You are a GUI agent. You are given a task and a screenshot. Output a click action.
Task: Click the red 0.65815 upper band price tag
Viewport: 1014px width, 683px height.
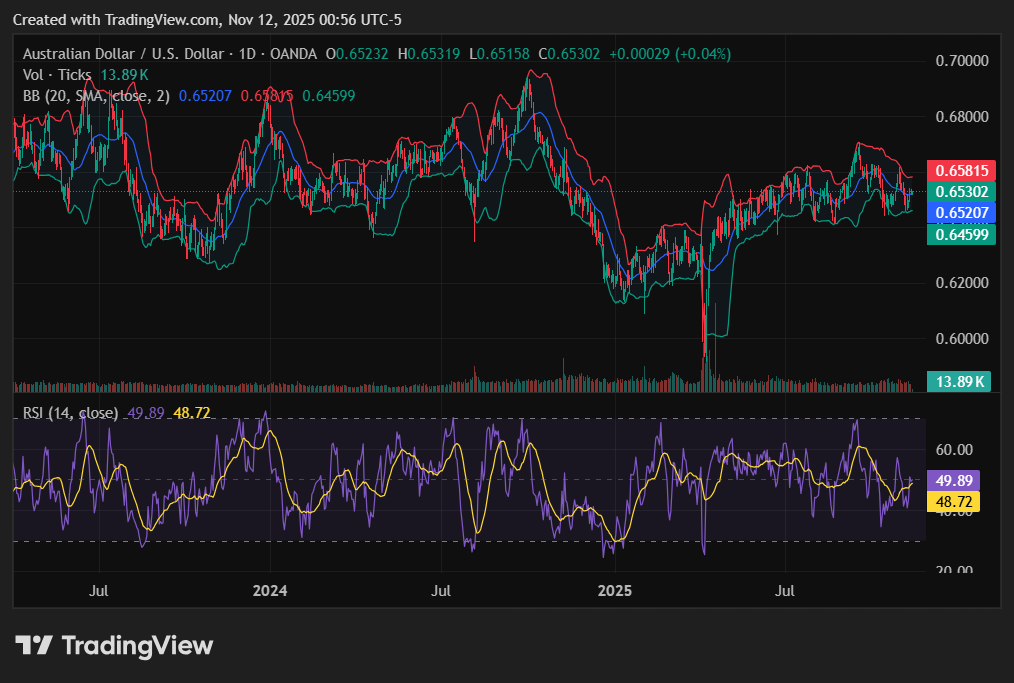click(x=959, y=170)
